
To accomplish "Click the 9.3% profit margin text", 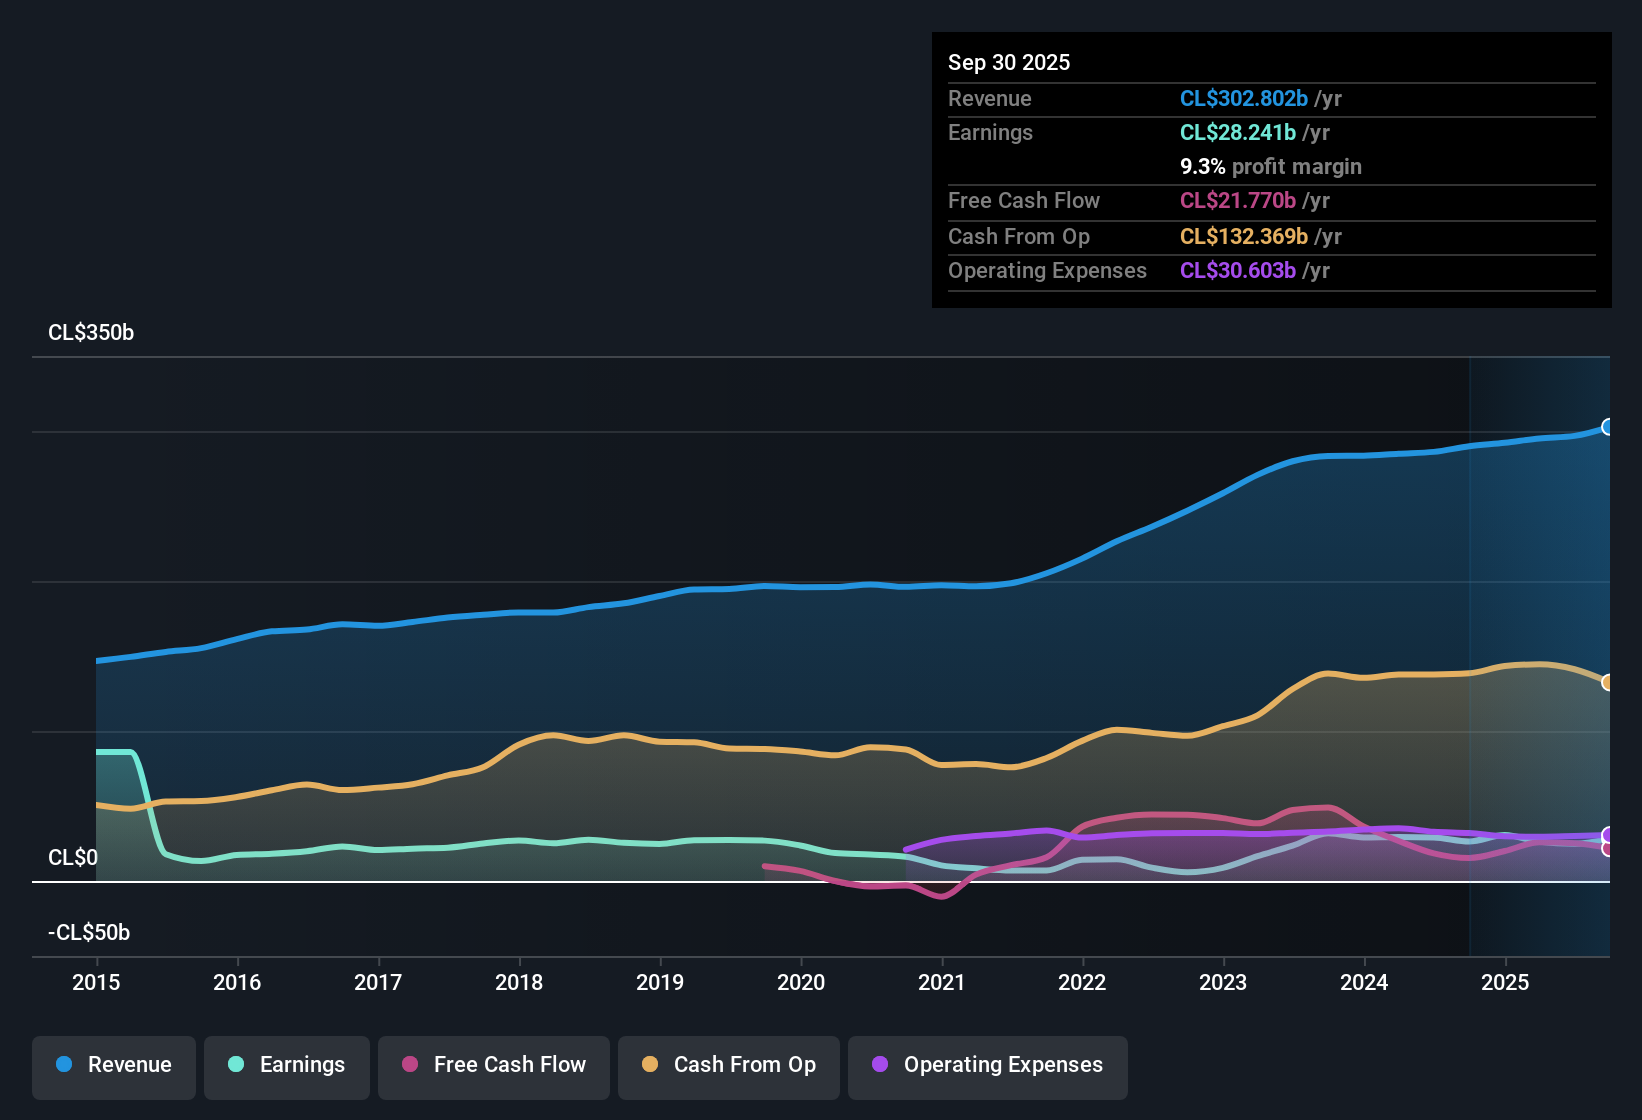I will tap(1270, 166).
